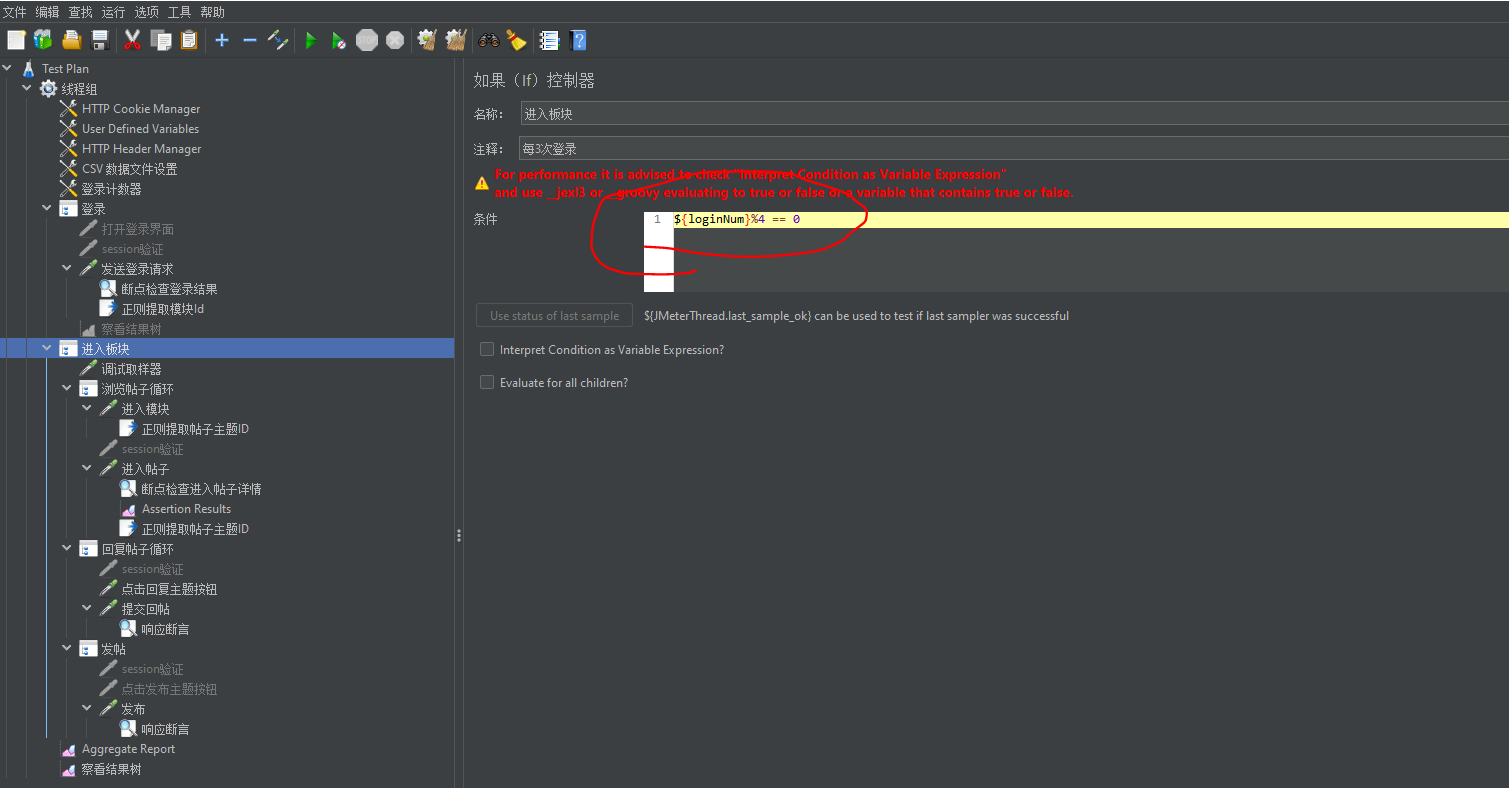
Task: Select User Defined Variables element
Action: point(140,129)
